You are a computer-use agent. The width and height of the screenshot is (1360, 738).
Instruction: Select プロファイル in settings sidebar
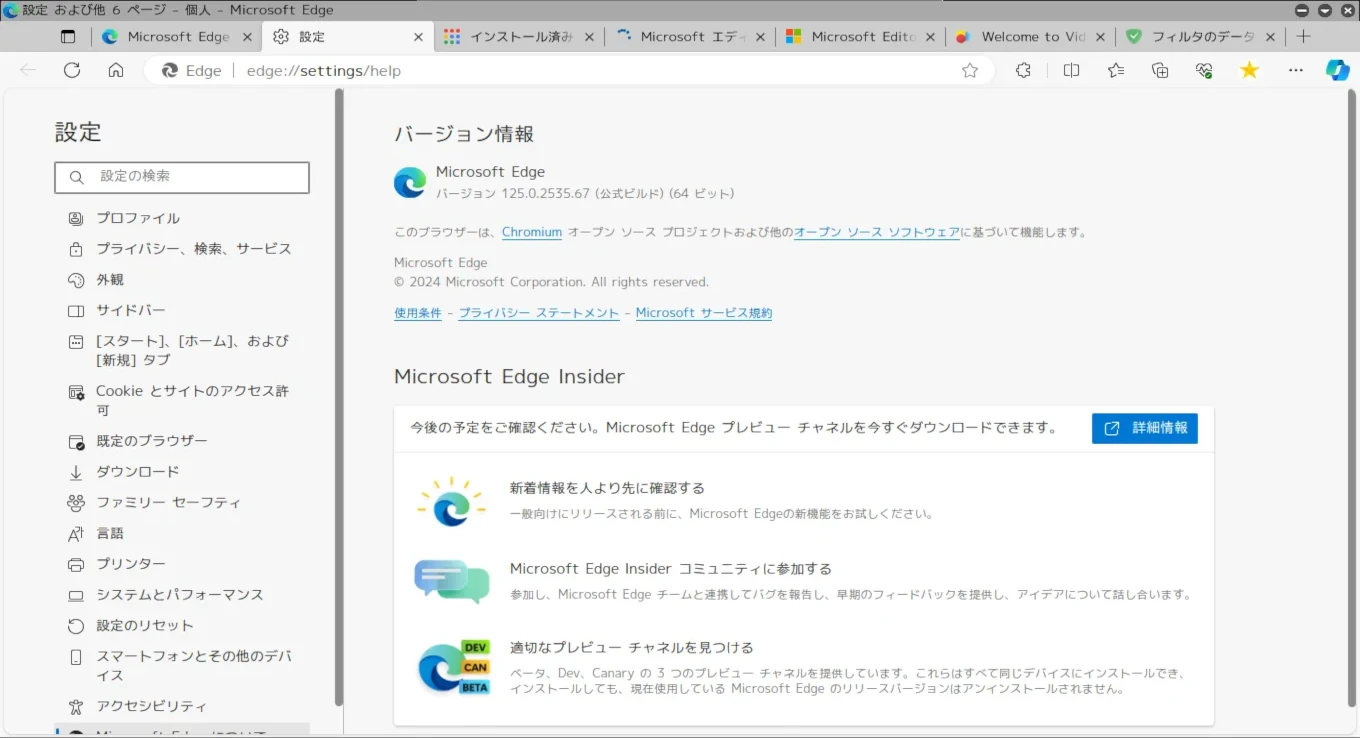pyautogui.click(x=138, y=218)
